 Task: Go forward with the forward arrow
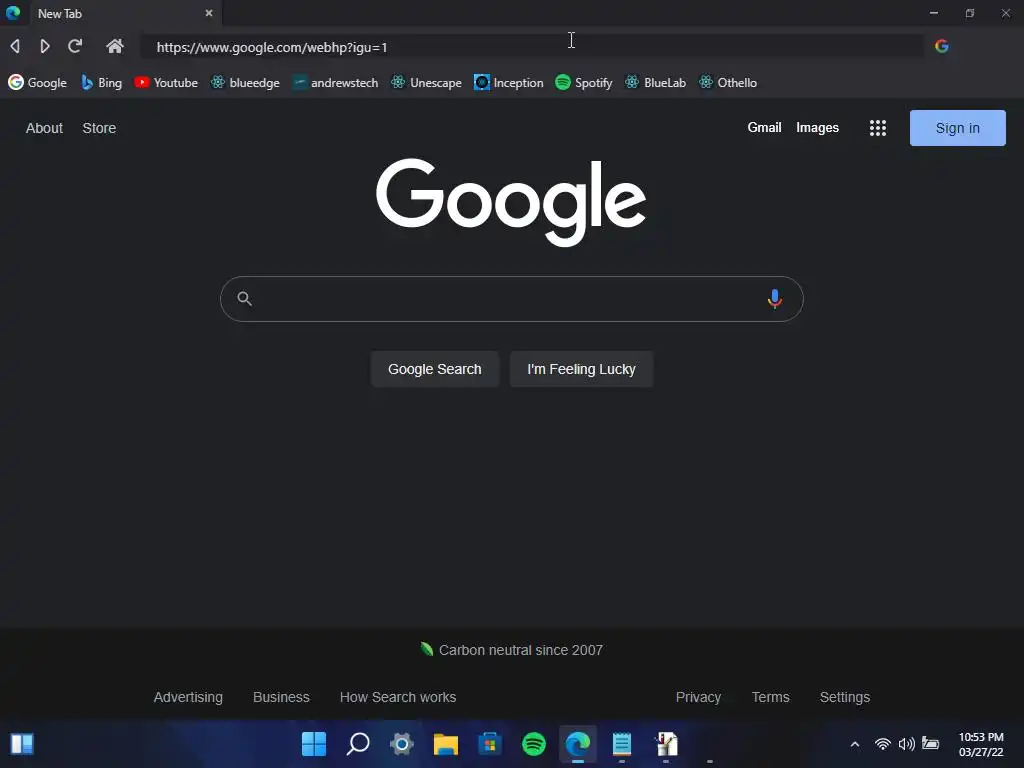[x=44, y=46]
